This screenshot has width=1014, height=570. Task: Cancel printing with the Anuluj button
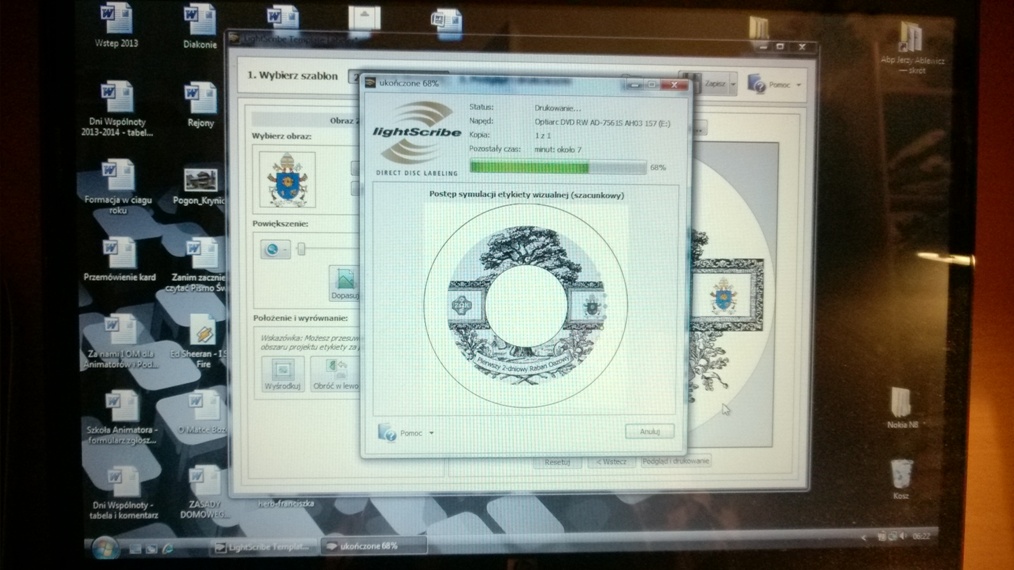[649, 432]
